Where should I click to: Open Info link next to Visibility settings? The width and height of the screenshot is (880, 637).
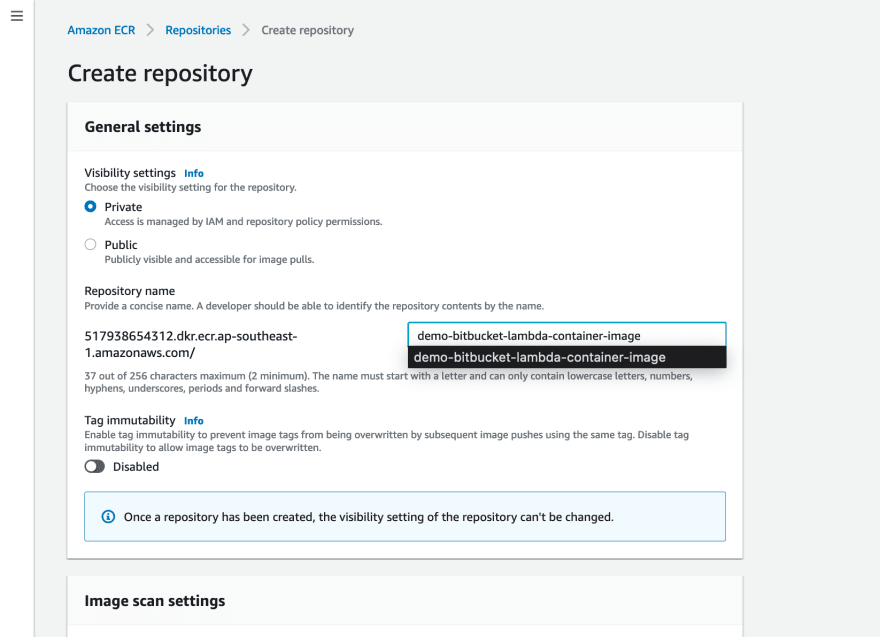[194, 173]
